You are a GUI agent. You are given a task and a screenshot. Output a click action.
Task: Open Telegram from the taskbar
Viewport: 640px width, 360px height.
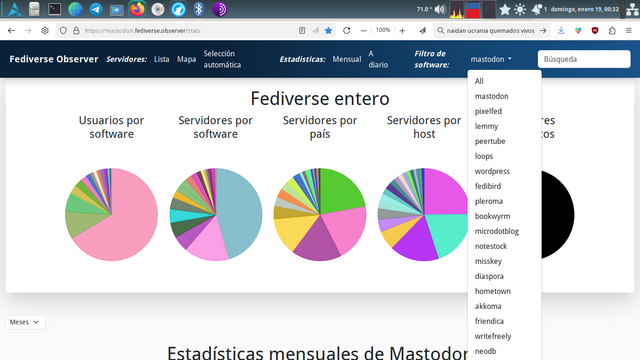click(x=96, y=9)
